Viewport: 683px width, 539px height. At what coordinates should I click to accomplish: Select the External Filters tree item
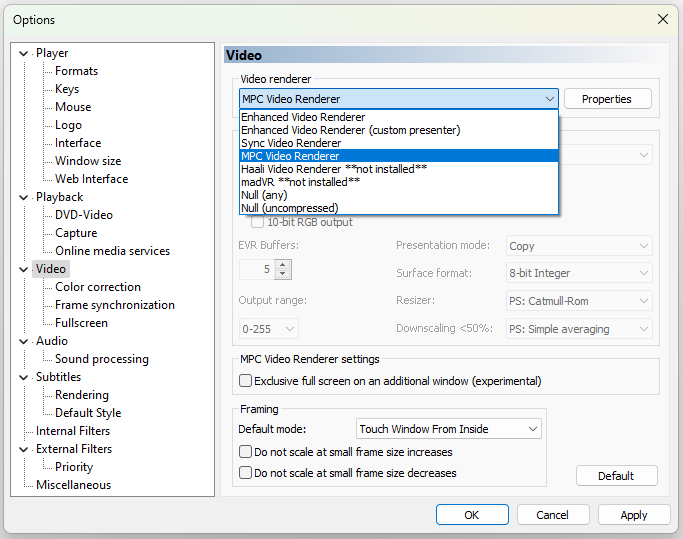[x=74, y=449]
